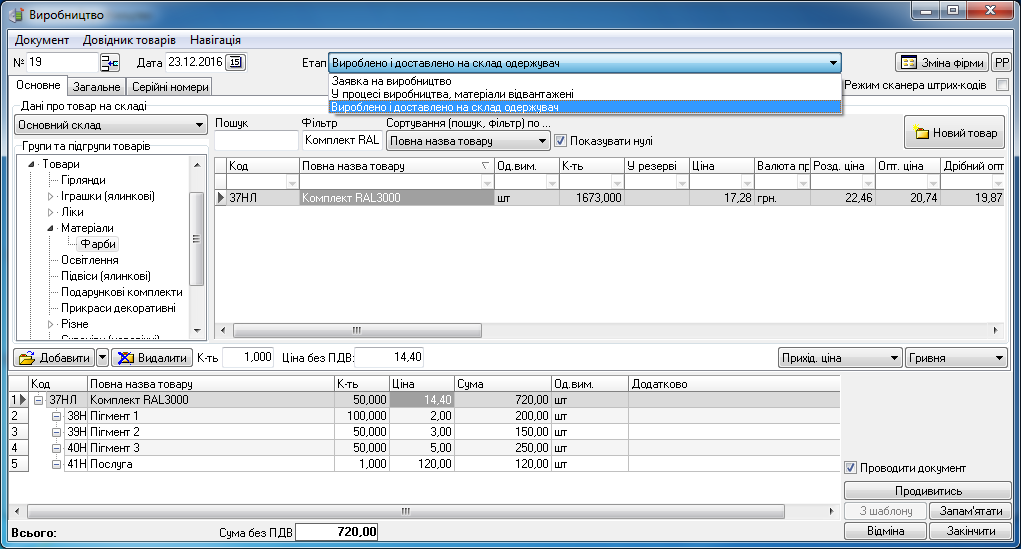Select 'Заявка на виробництво' from the stage list

391,81
